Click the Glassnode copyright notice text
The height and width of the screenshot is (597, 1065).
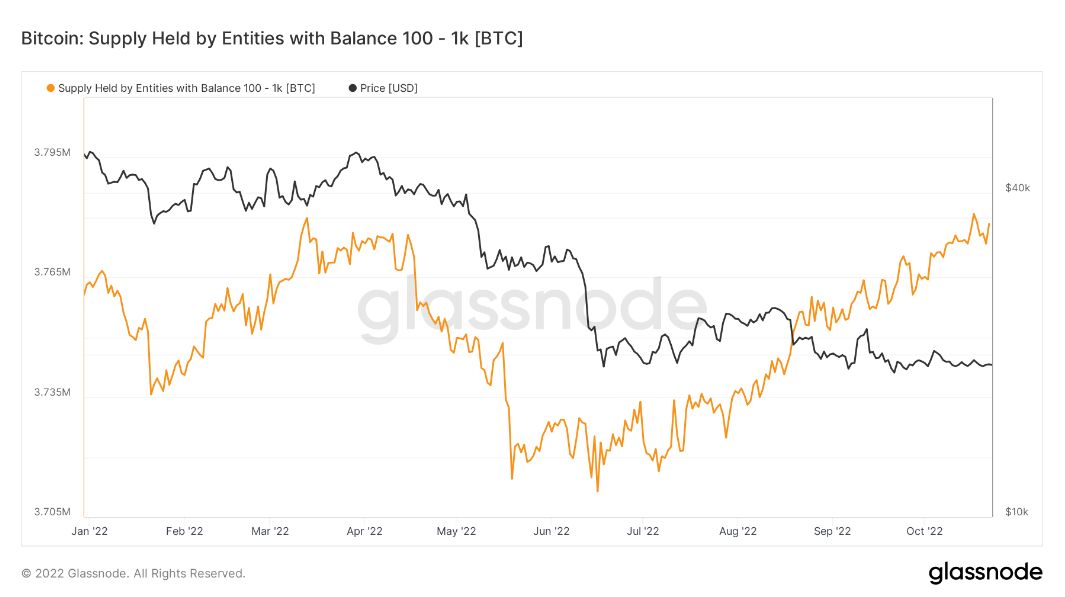[x=133, y=574]
